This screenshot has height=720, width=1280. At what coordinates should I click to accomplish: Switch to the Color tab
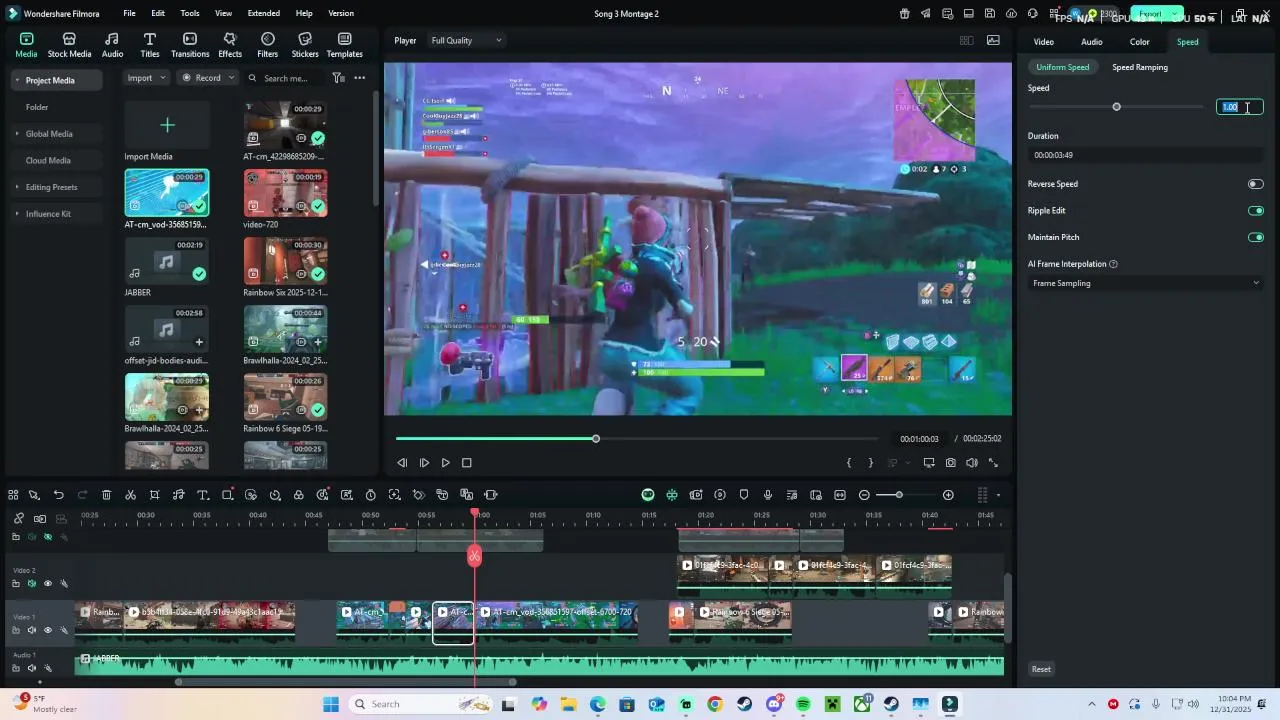coord(1140,42)
